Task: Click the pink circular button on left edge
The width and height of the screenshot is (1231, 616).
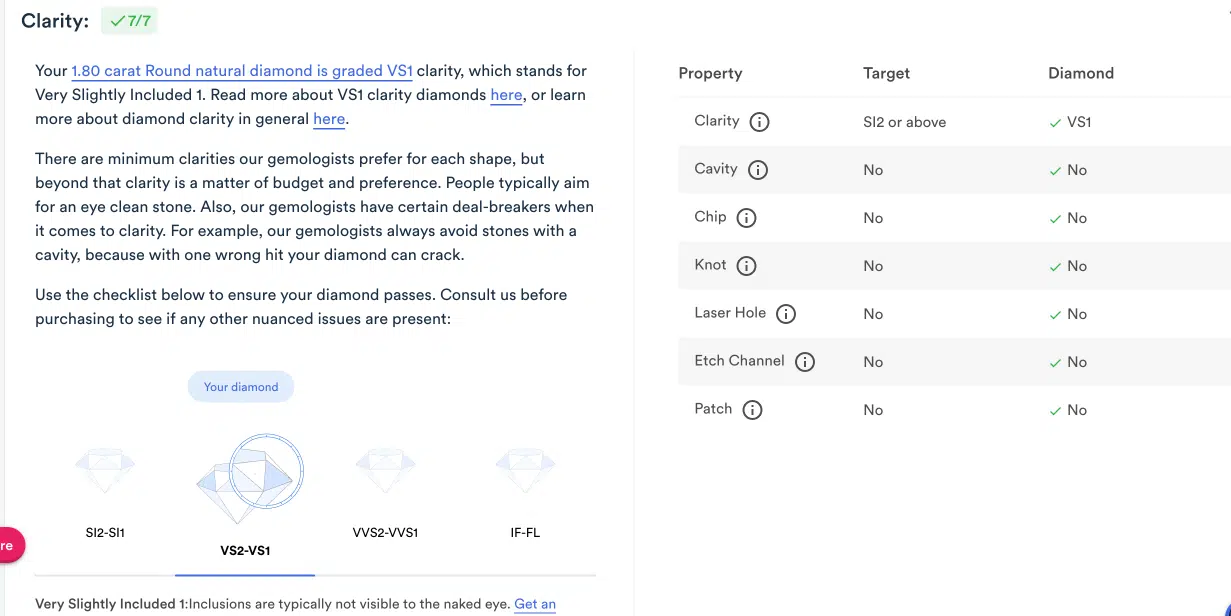Action: coord(10,545)
